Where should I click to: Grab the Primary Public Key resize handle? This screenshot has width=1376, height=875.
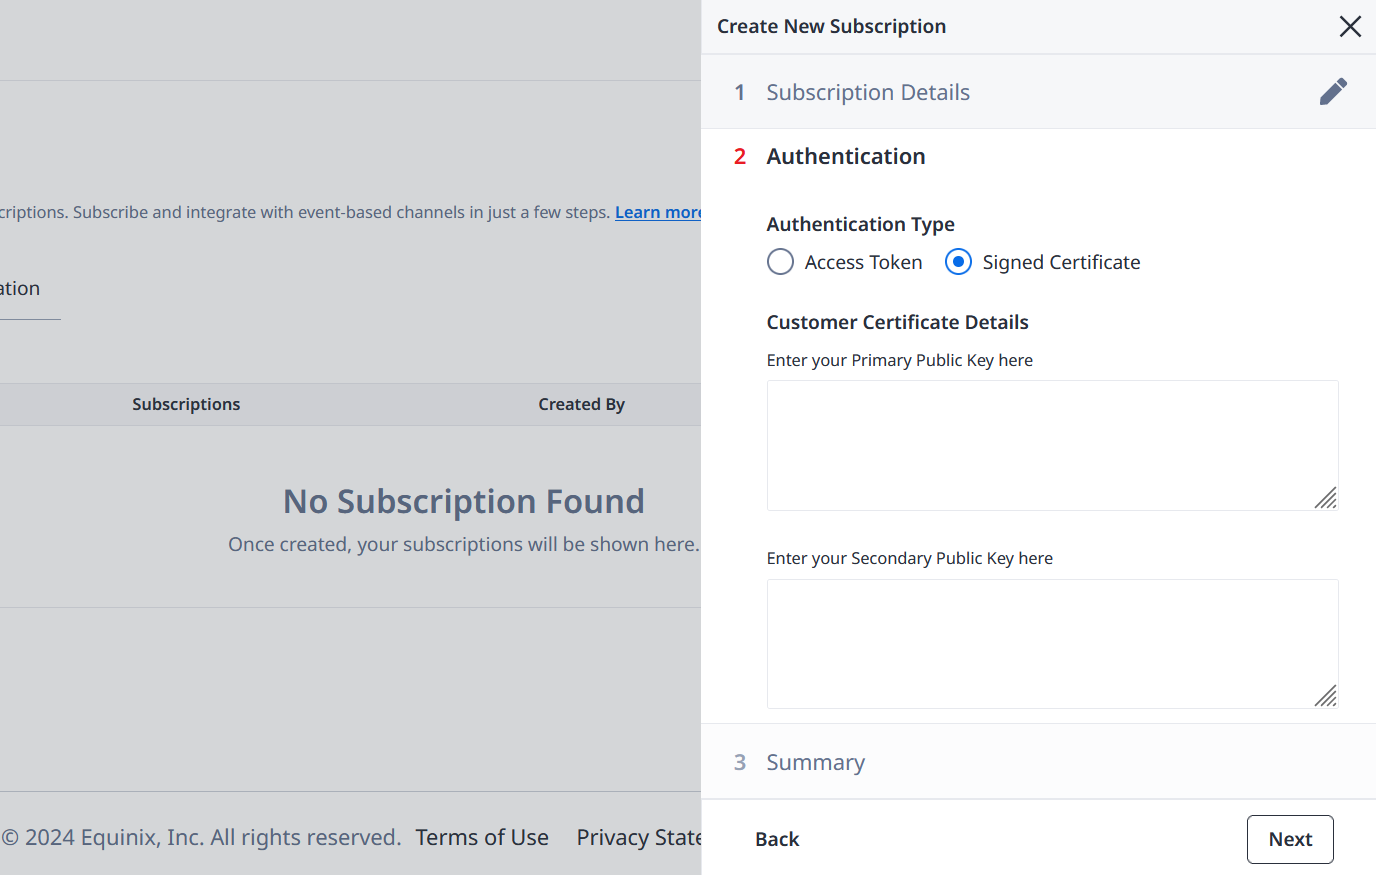[1326, 498]
